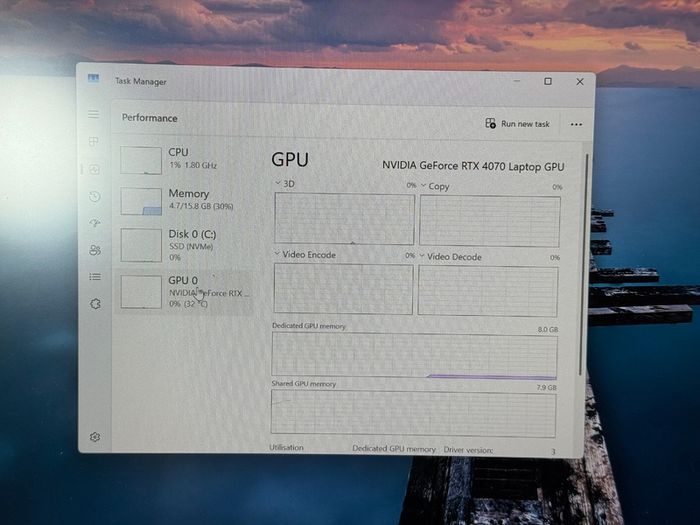Image resolution: width=700 pixels, height=525 pixels.
Task: Select the Disk 0 (C:) entry
Action: 185,245
